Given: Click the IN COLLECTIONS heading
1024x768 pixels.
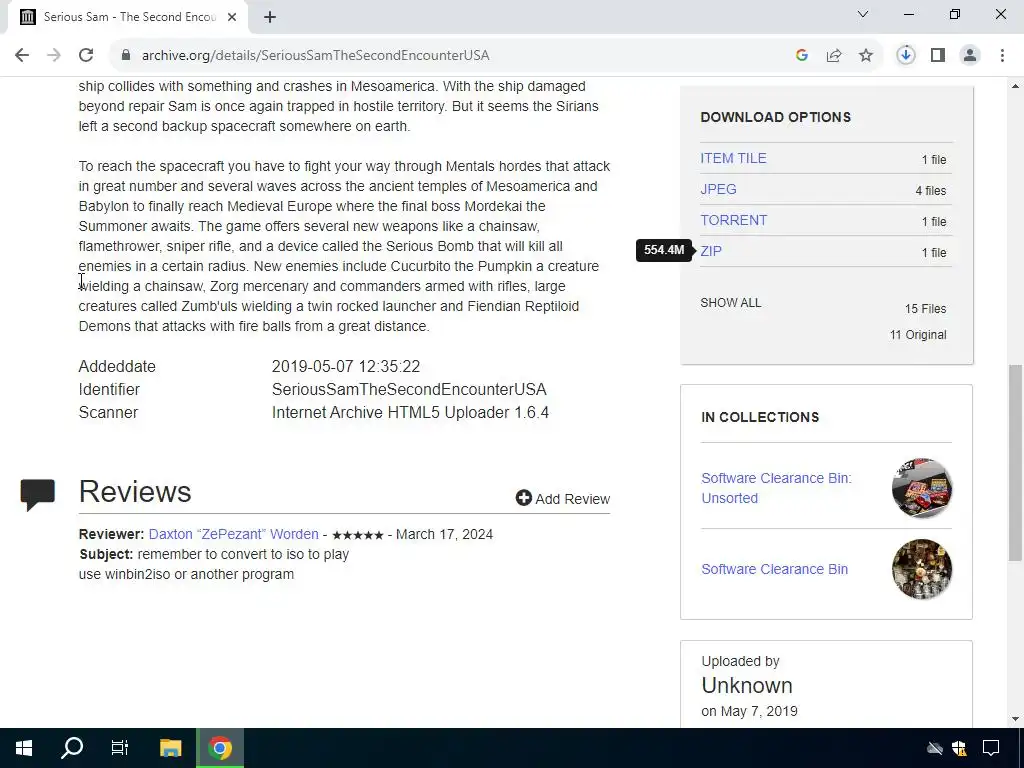Looking at the screenshot, I should (x=760, y=417).
